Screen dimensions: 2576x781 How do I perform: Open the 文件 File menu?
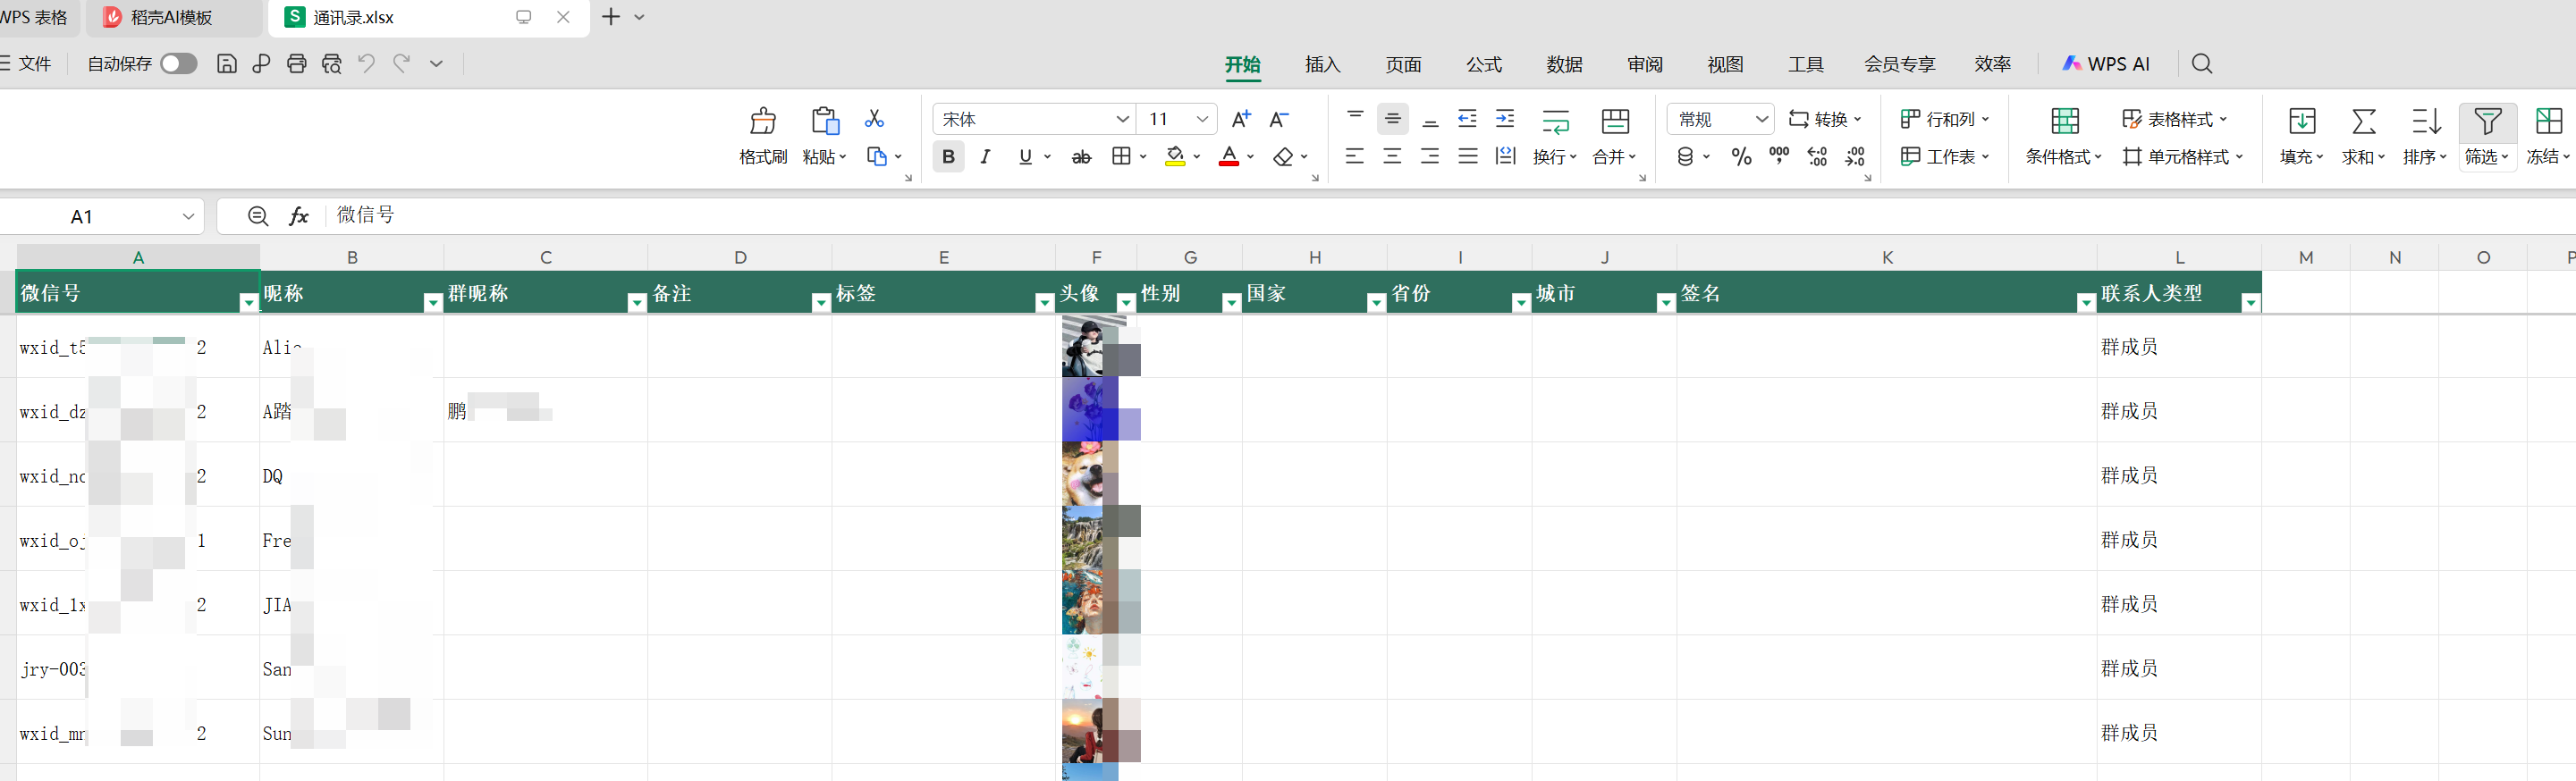[x=26, y=64]
